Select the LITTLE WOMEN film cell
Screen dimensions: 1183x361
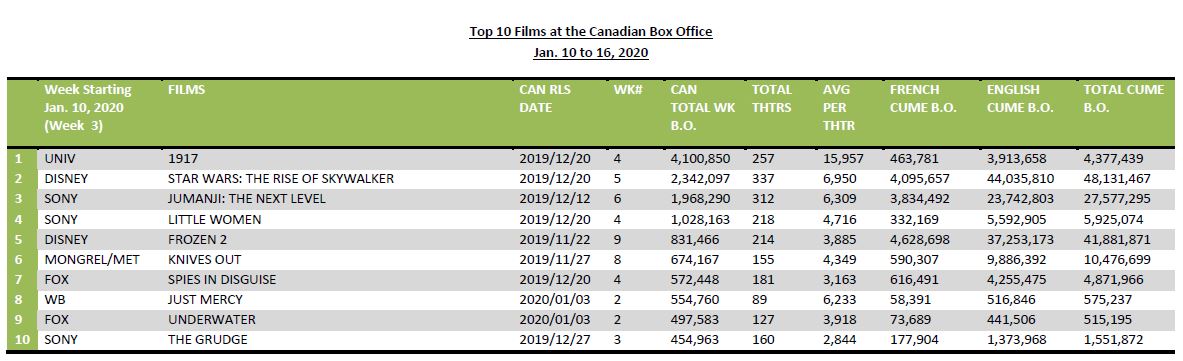coord(214,220)
